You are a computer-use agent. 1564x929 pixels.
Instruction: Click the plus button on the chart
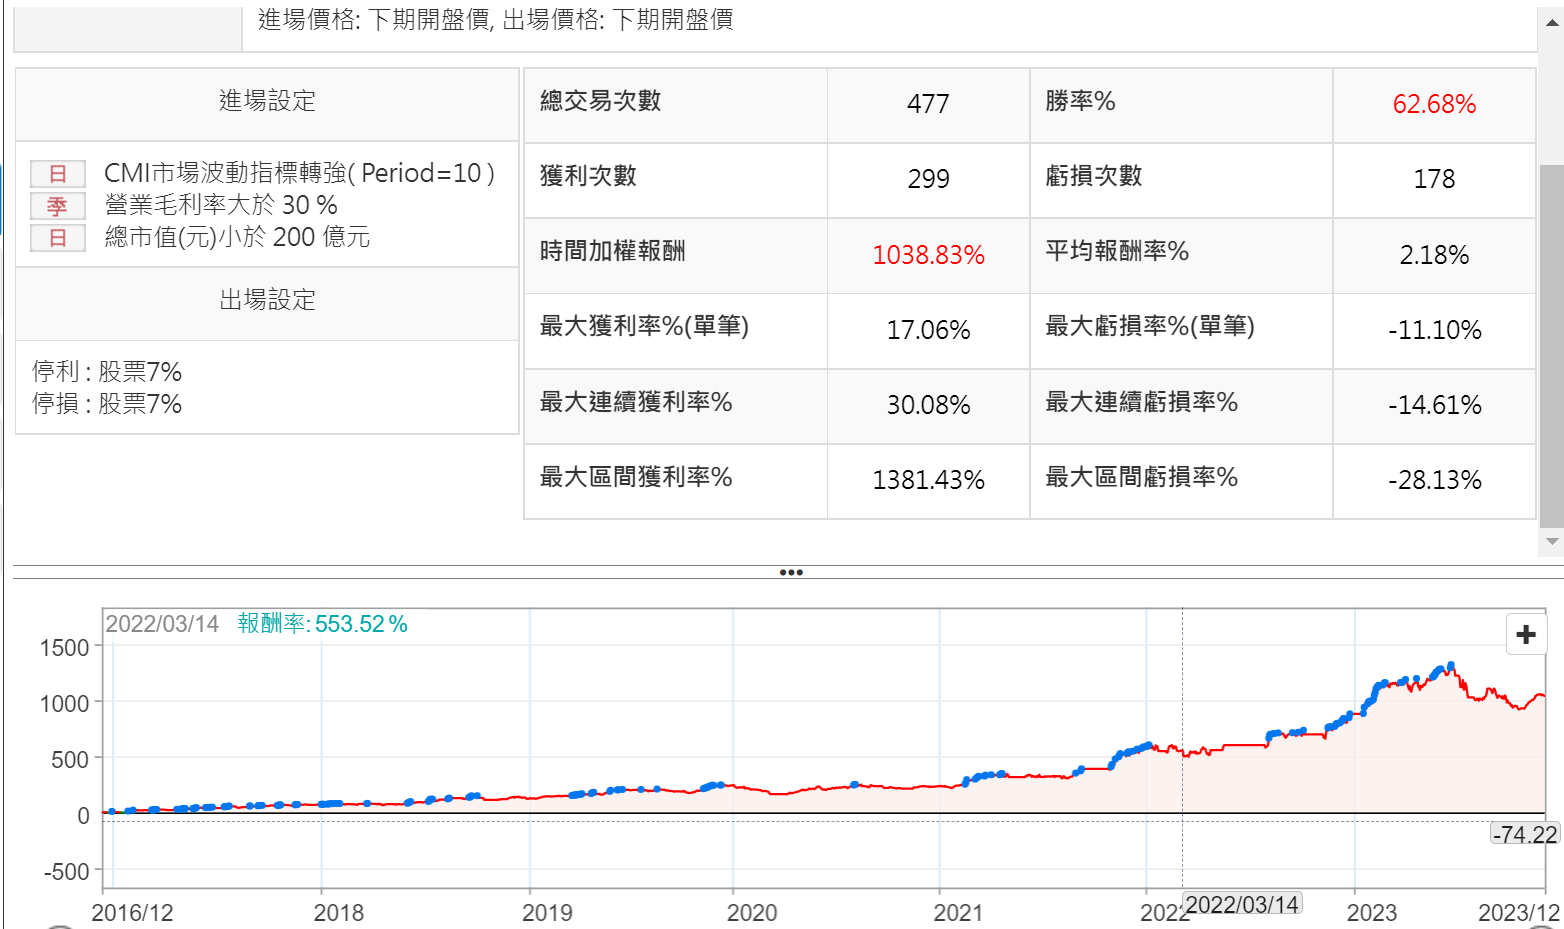click(1526, 634)
